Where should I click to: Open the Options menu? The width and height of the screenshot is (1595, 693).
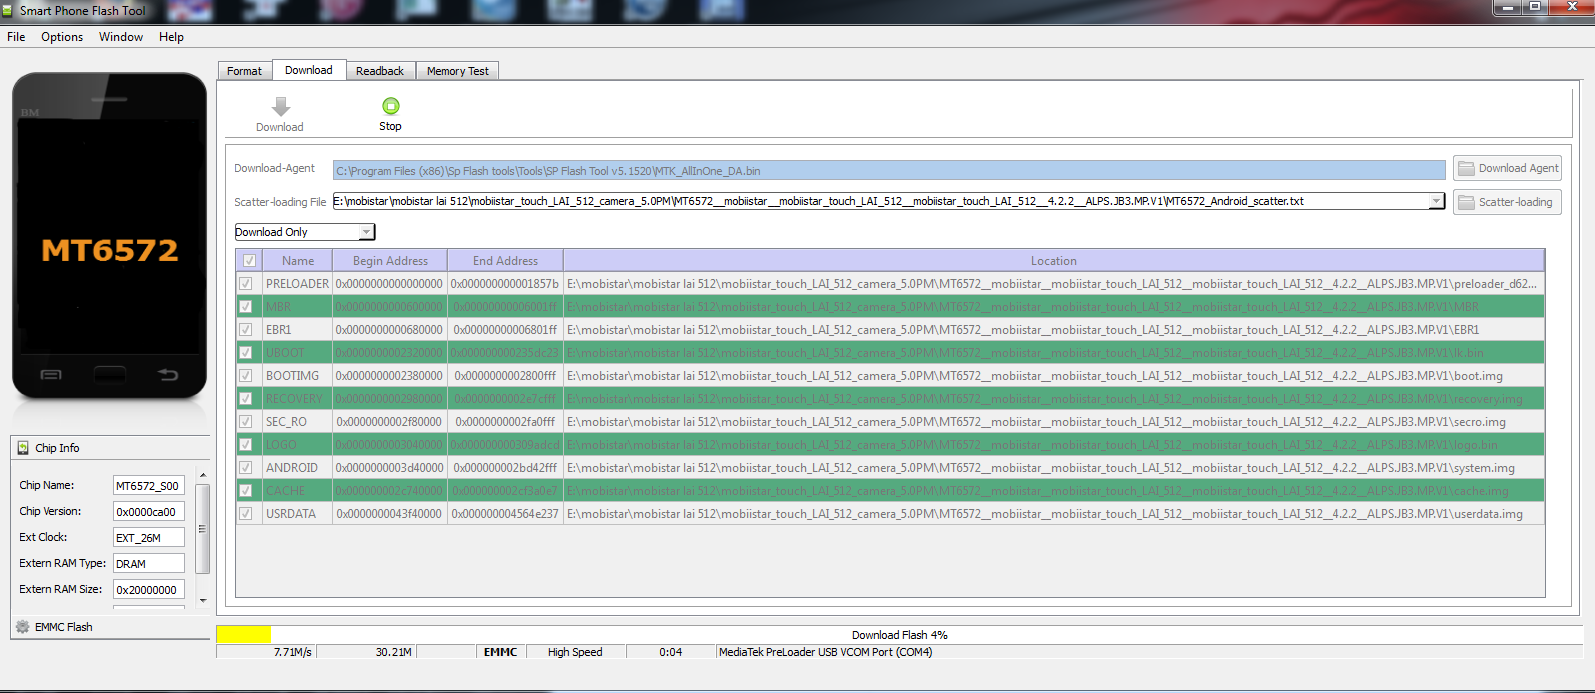click(62, 37)
